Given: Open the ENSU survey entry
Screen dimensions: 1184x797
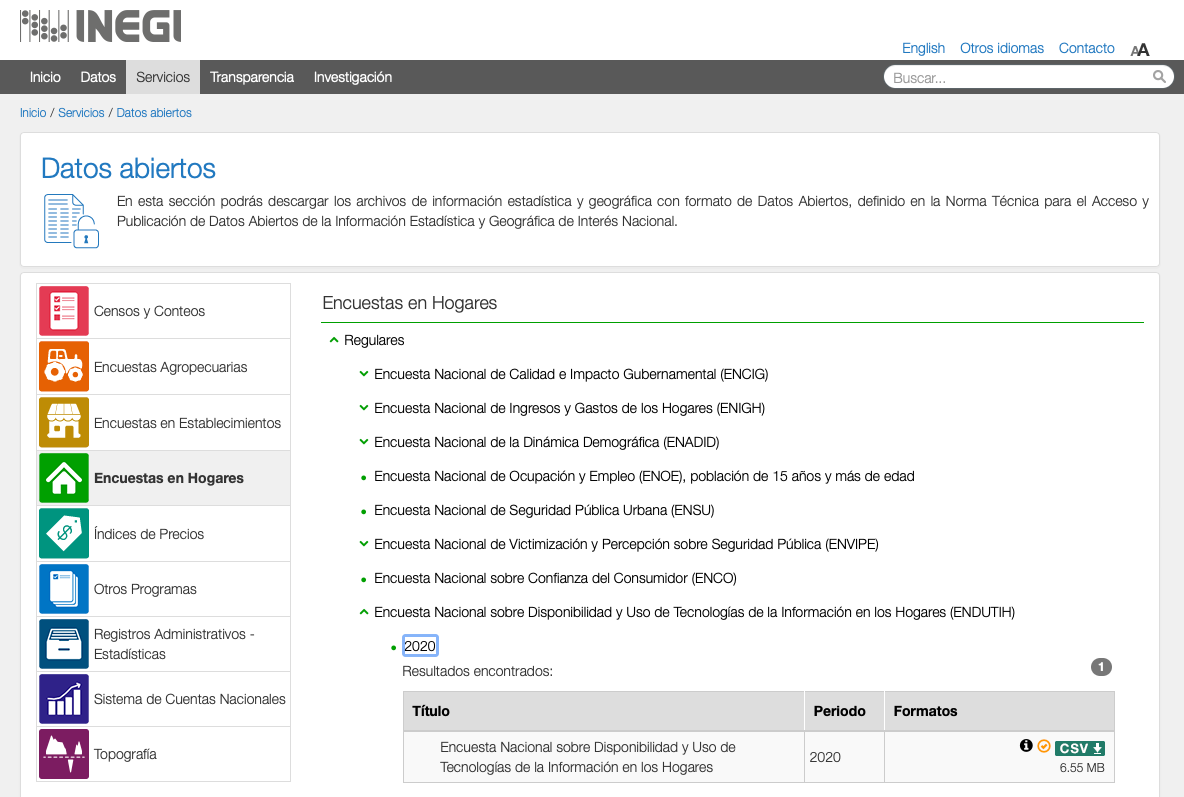Looking at the screenshot, I should 544,510.
